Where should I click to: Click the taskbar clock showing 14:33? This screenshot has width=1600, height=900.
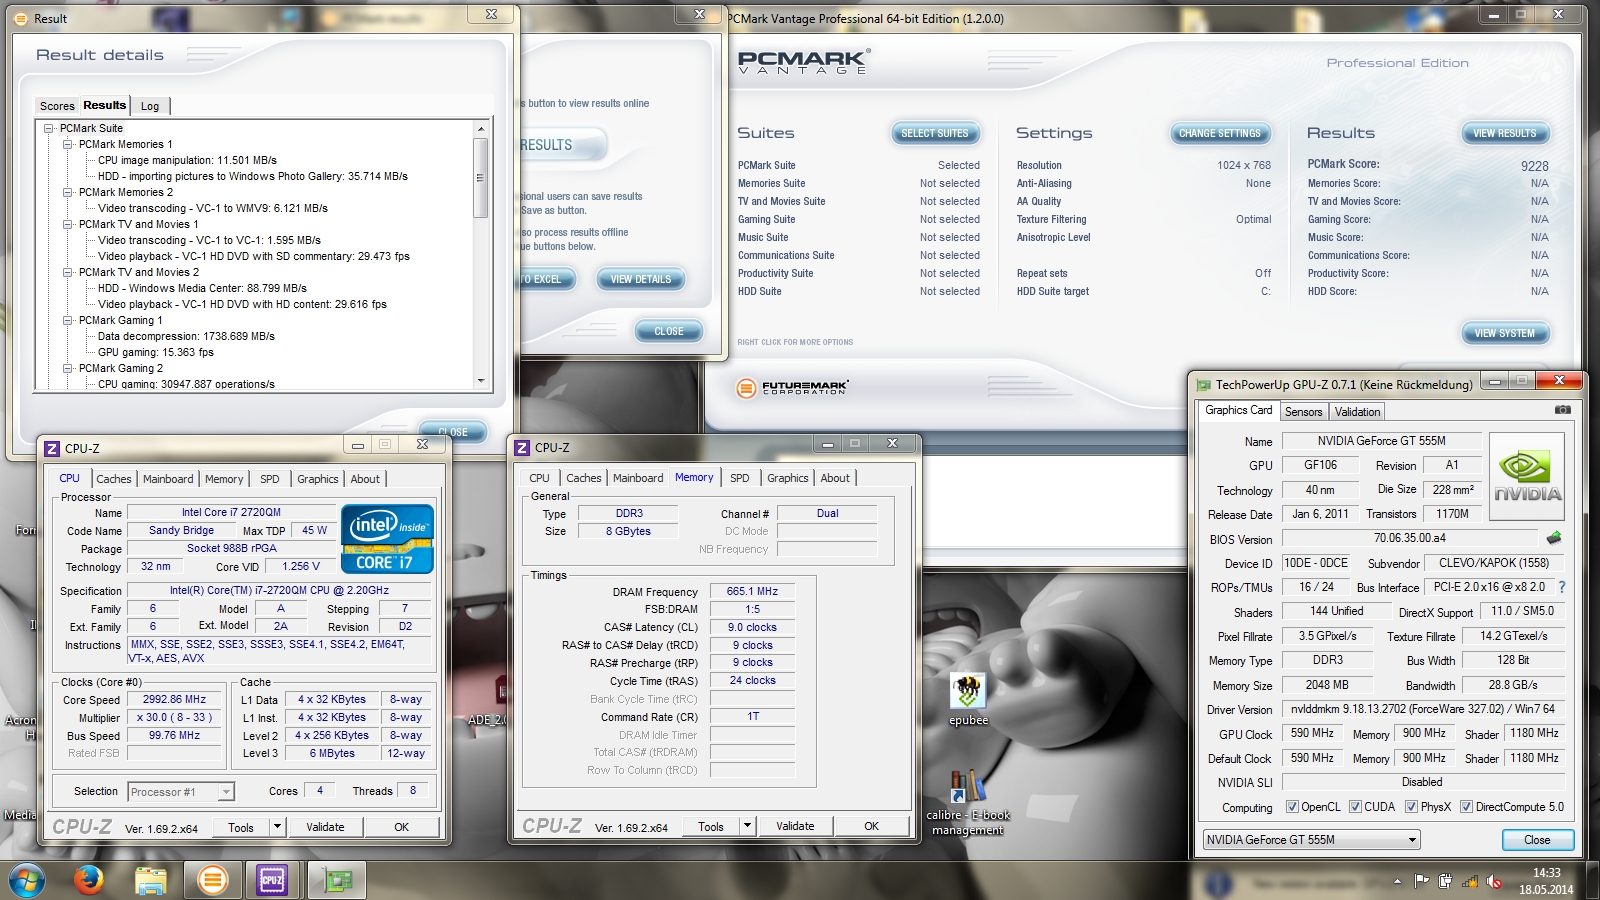(x=1546, y=881)
